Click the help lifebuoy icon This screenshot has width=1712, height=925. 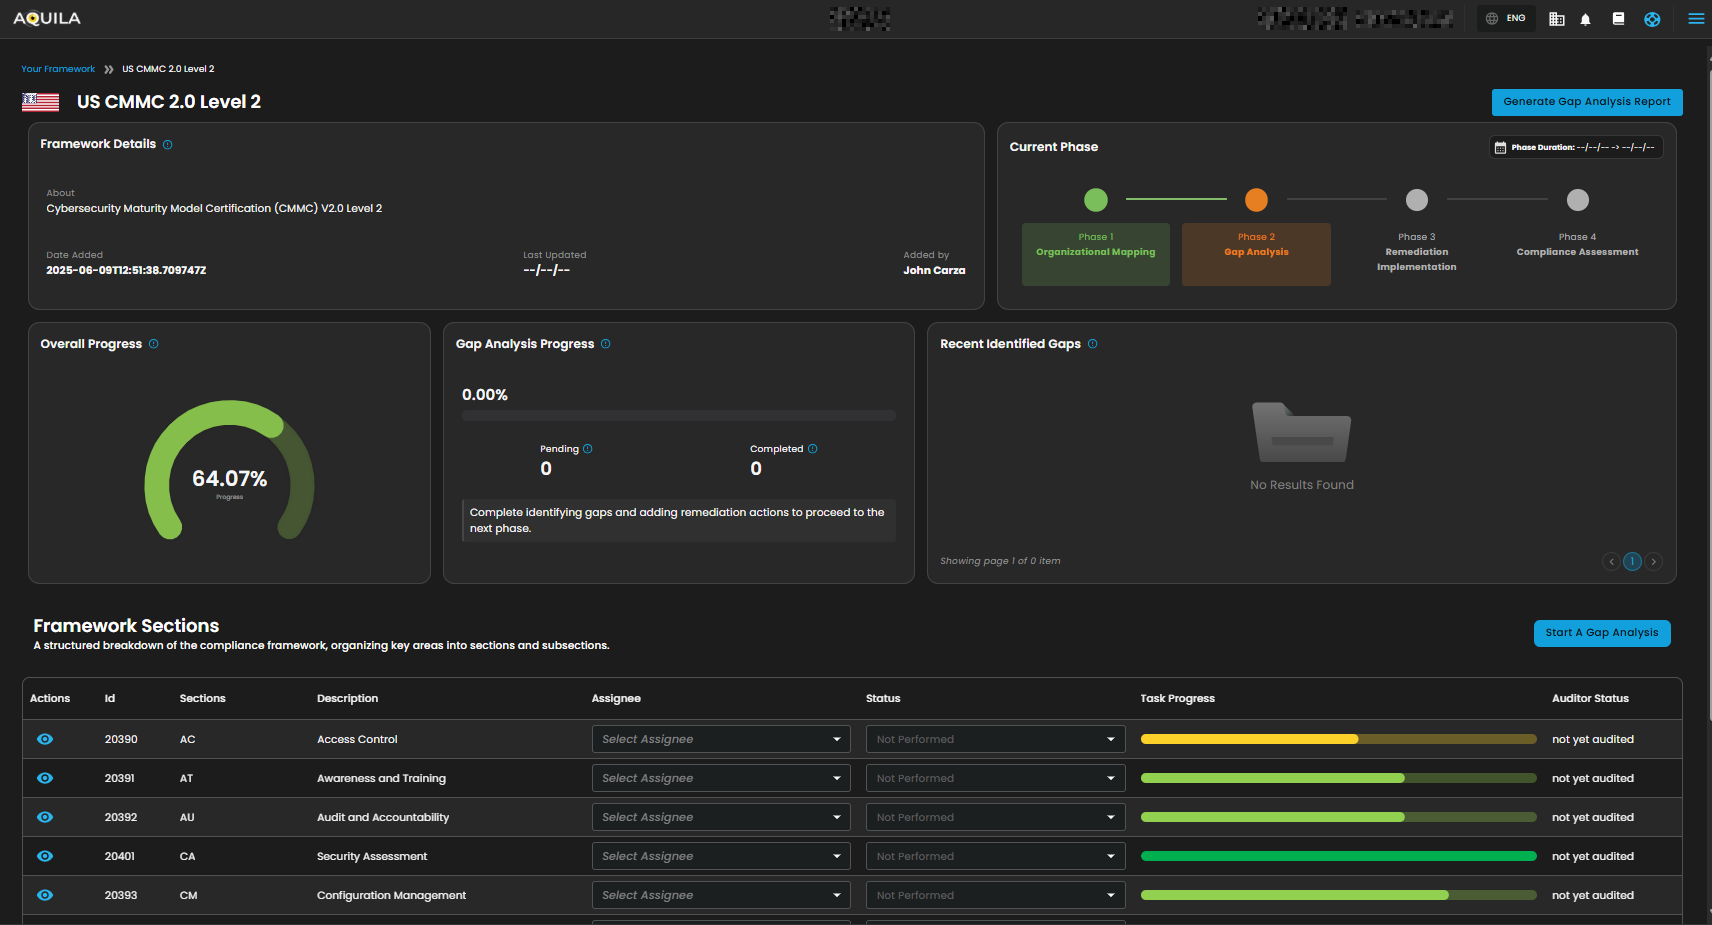(1652, 19)
